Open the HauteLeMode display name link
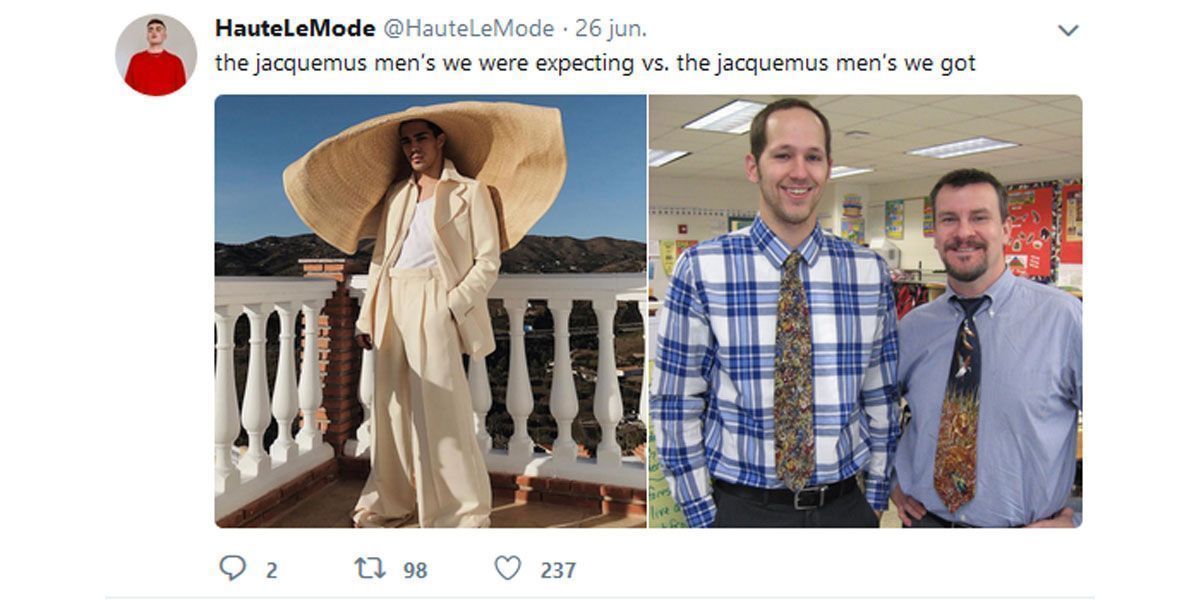1200x600 pixels. pos(295,28)
